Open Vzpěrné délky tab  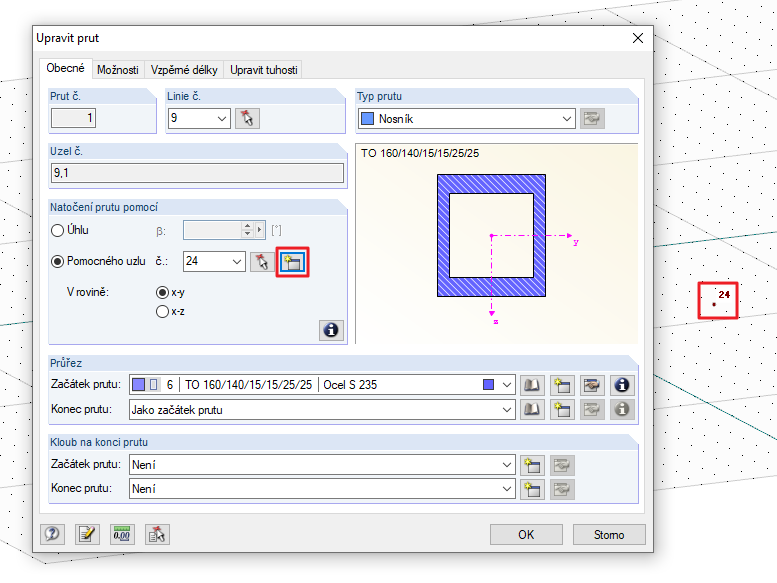(184, 70)
